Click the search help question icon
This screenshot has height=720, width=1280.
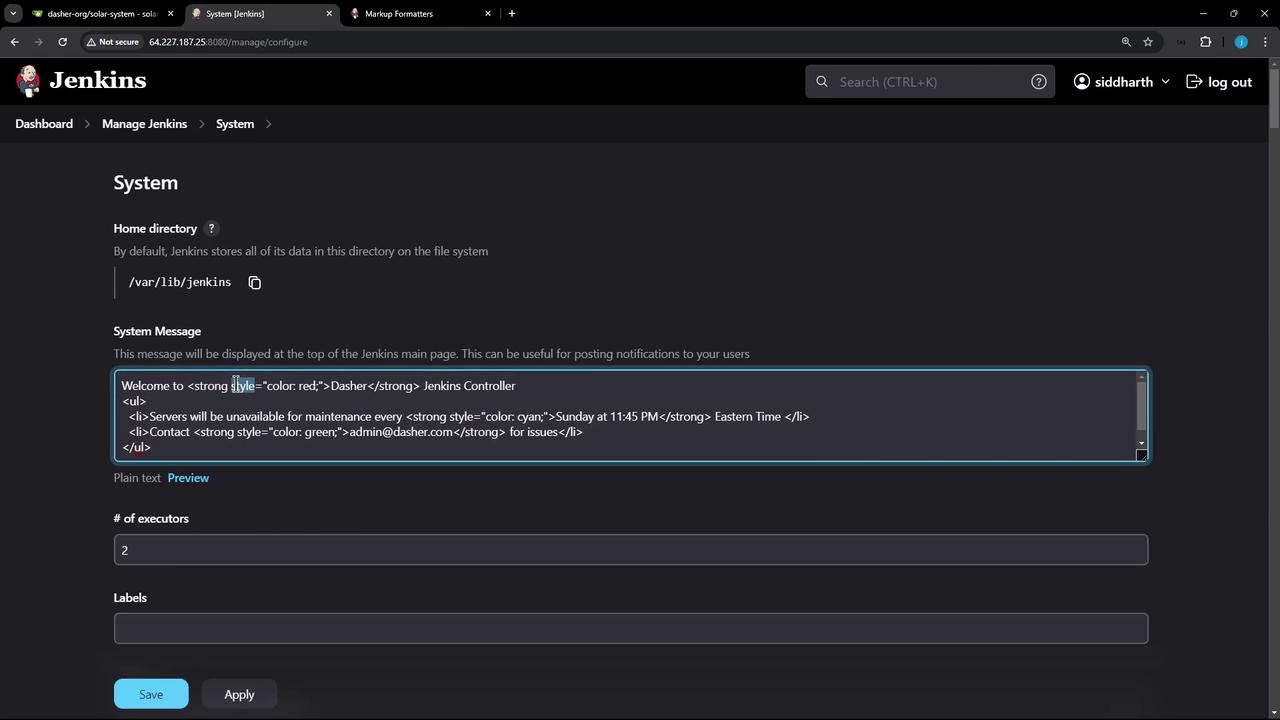point(1039,82)
